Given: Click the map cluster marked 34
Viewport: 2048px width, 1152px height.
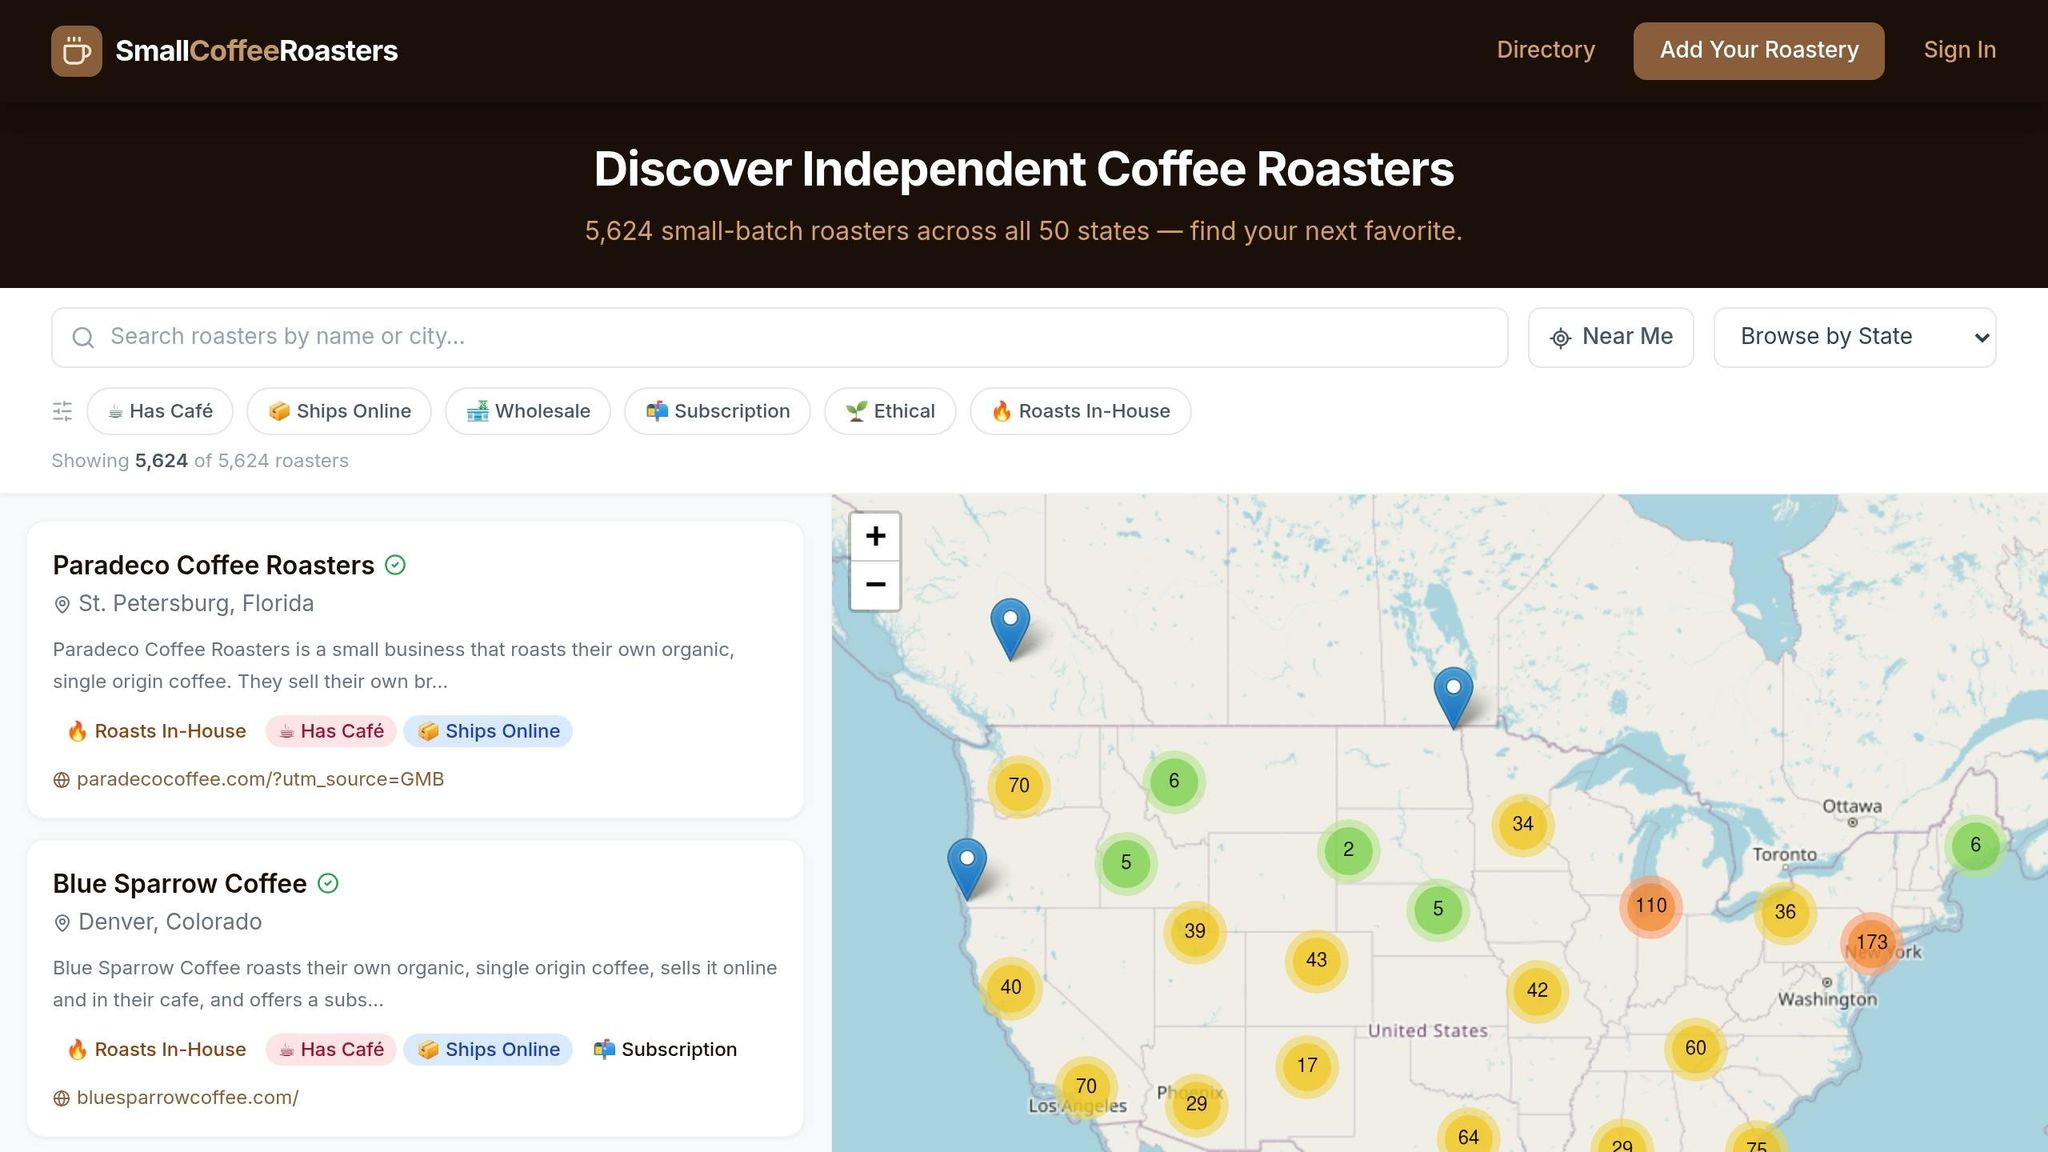Looking at the screenshot, I should [x=1522, y=824].
